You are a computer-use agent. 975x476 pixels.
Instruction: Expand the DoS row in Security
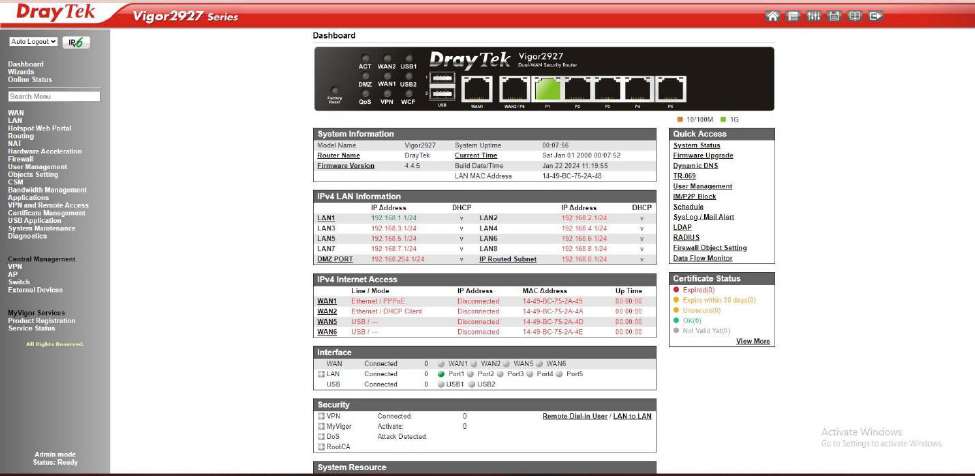tap(321, 437)
